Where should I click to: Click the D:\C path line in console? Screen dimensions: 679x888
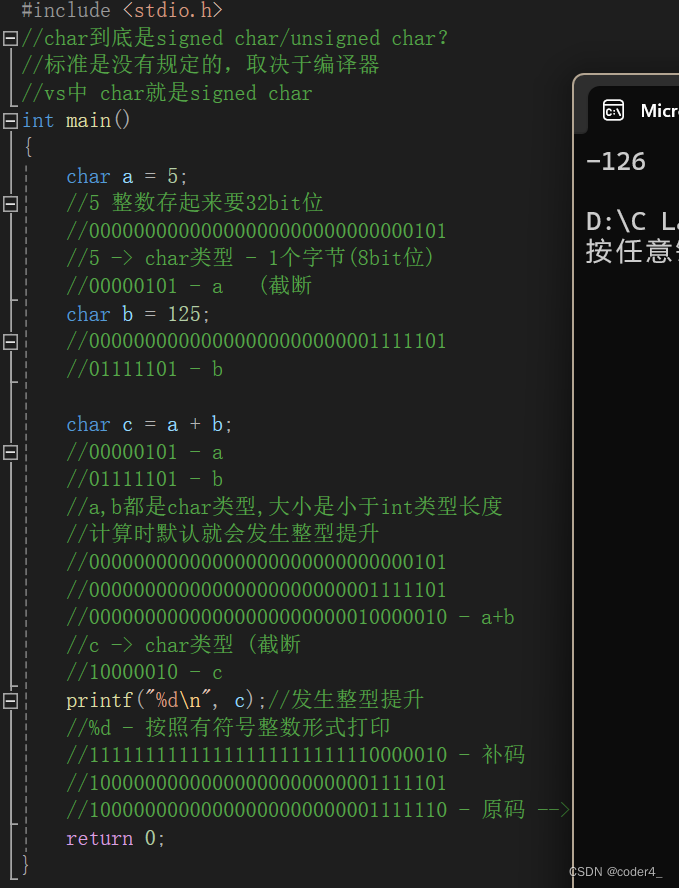tap(633, 221)
